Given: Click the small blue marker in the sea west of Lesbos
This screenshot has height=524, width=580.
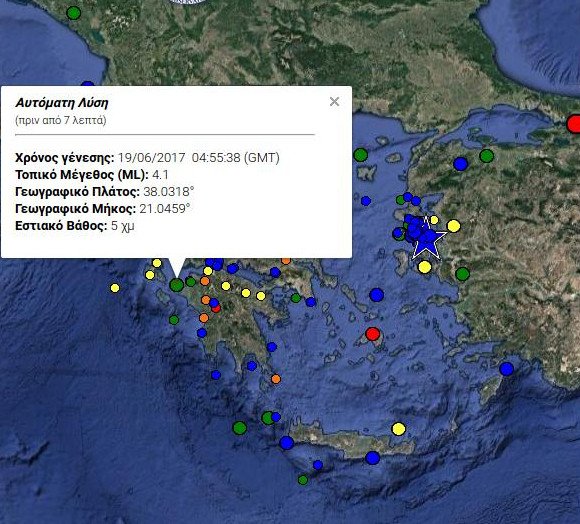Looking at the screenshot, I should [366, 201].
